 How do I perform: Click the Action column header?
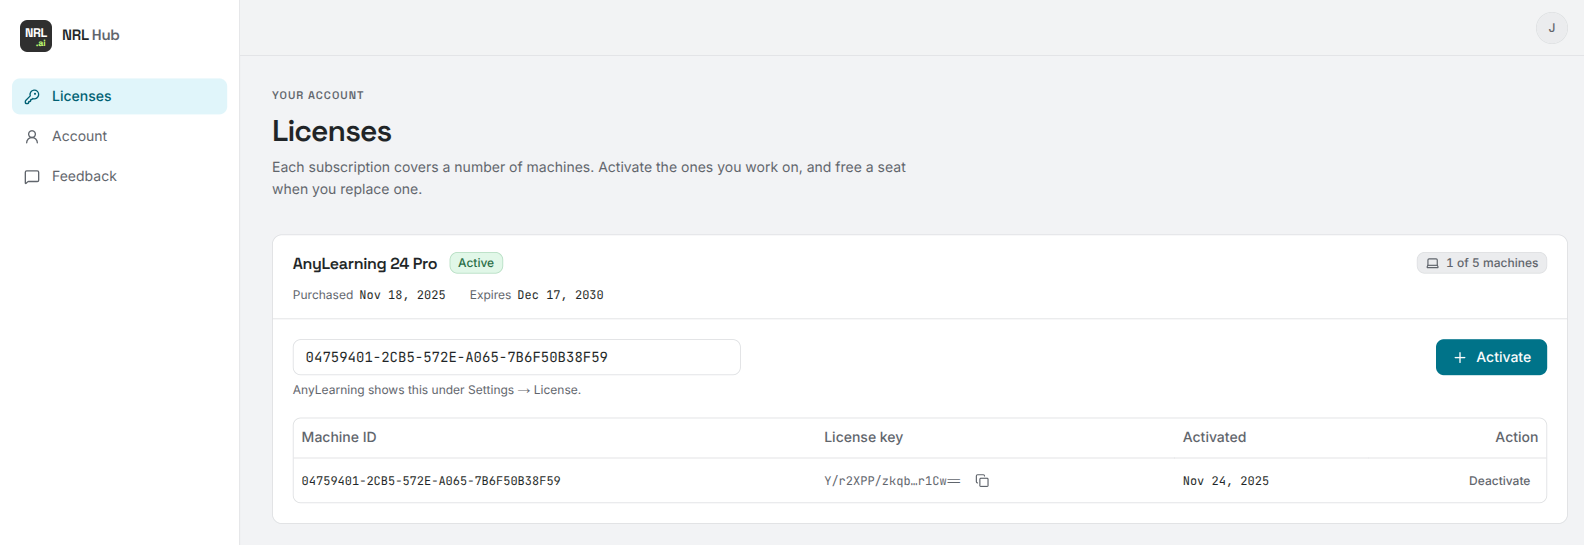coord(1516,437)
